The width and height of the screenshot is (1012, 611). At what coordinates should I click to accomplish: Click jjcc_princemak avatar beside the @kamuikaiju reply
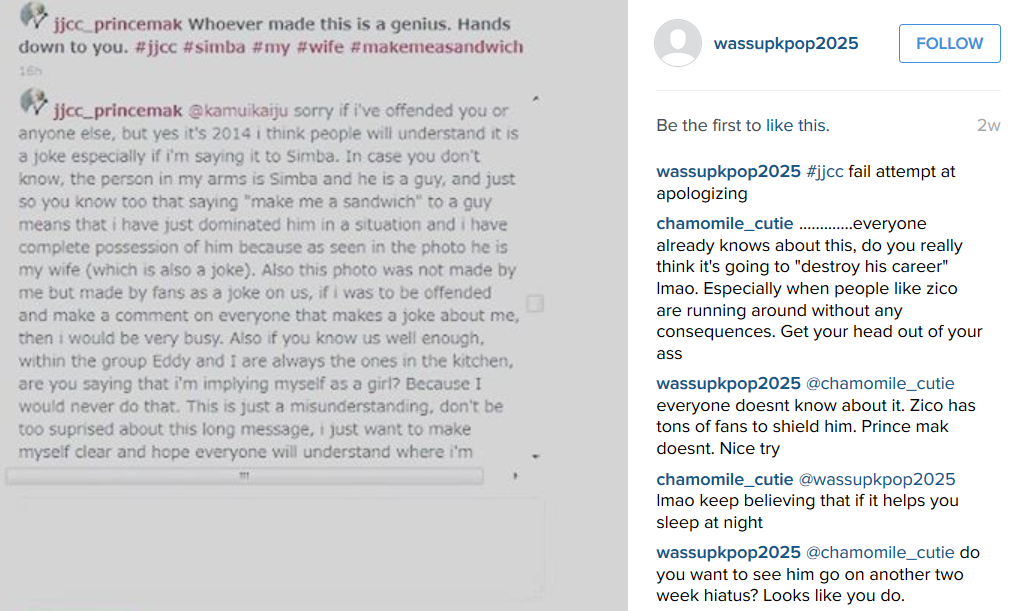pos(33,102)
